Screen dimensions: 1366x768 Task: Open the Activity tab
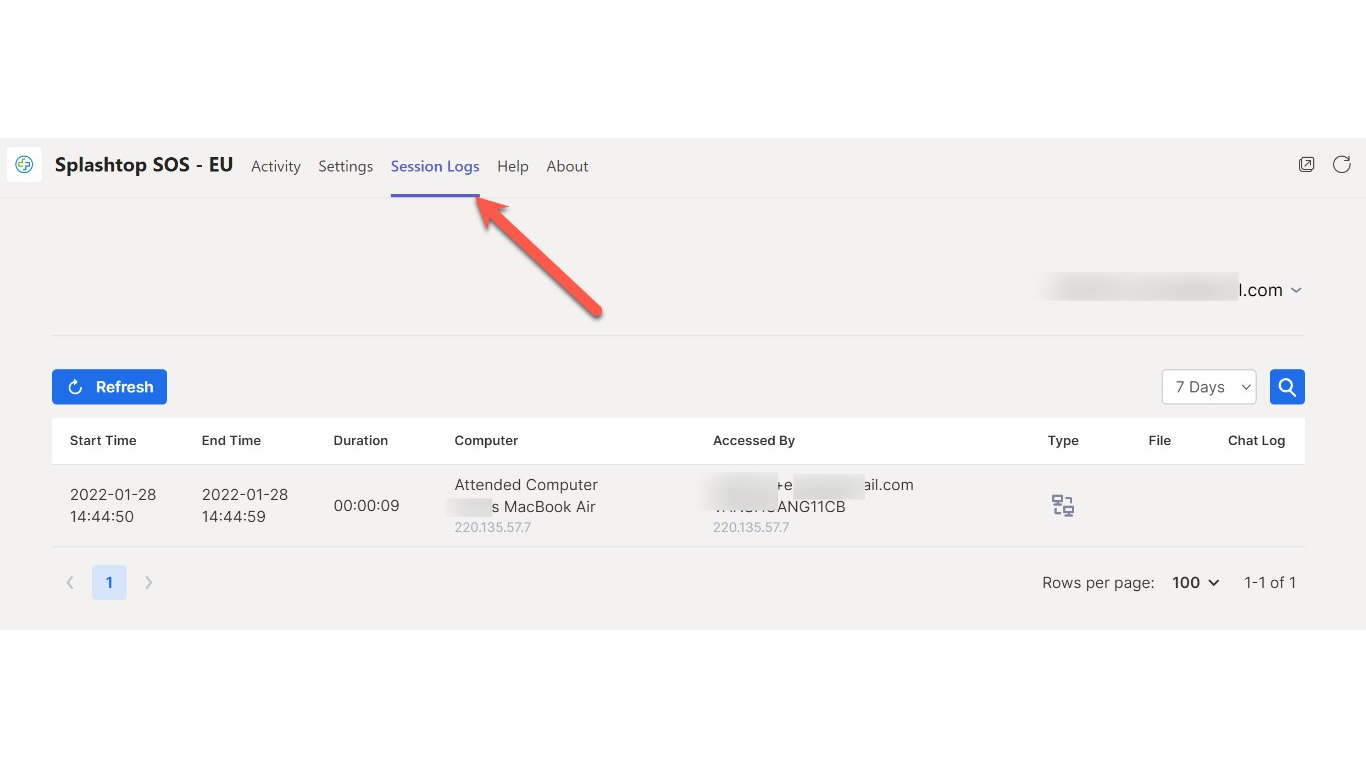[276, 167]
